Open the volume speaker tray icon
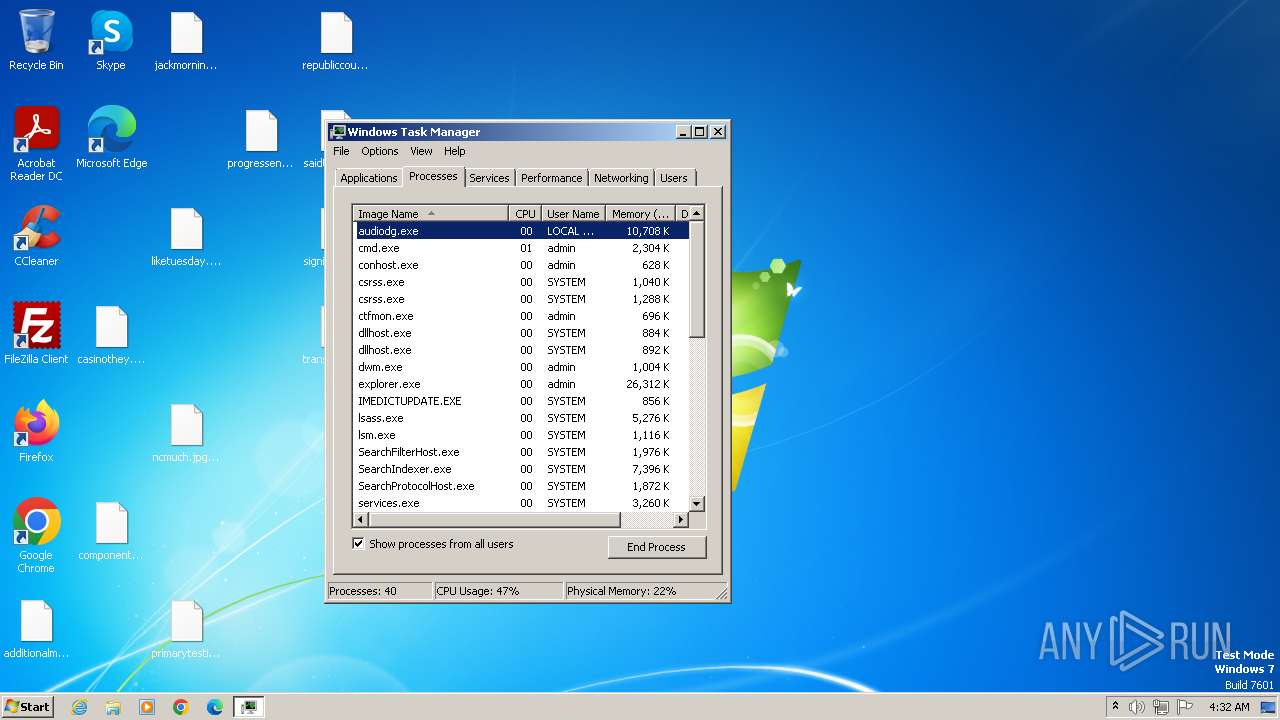The image size is (1280, 720). tap(1137, 707)
